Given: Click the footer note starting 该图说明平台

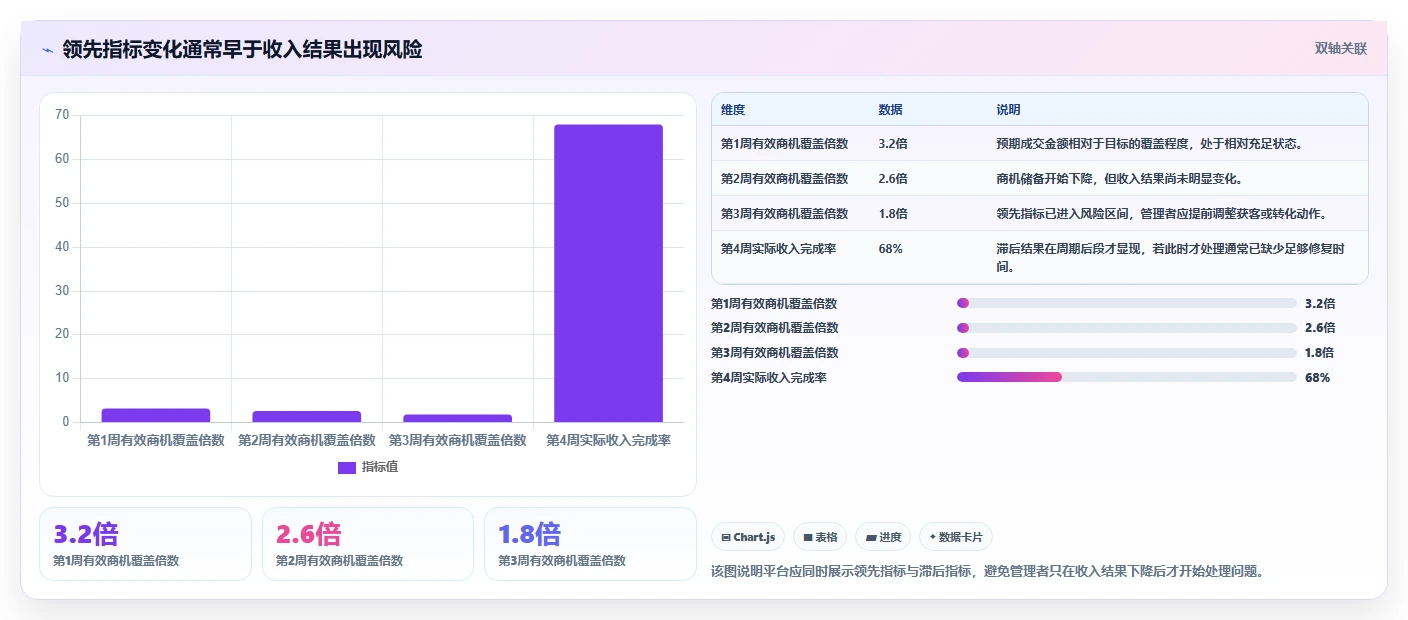Looking at the screenshot, I should (987, 572).
